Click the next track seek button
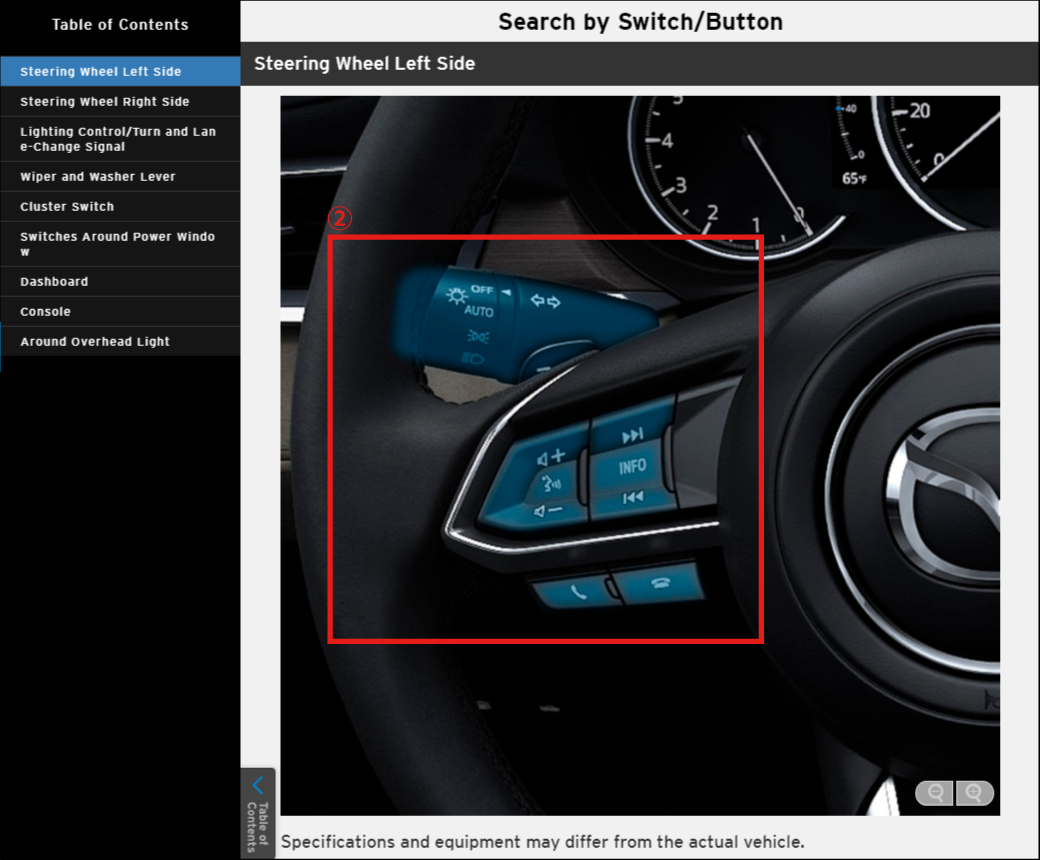The width and height of the screenshot is (1040, 860). [632, 436]
